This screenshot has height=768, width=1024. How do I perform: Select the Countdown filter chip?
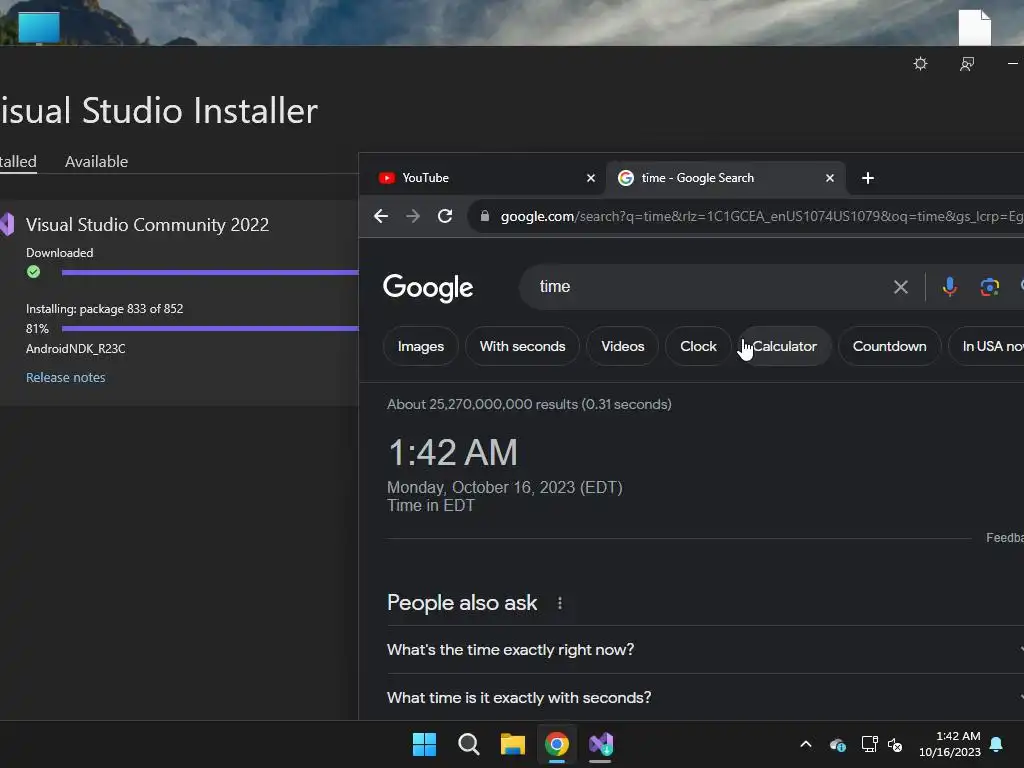pos(889,346)
